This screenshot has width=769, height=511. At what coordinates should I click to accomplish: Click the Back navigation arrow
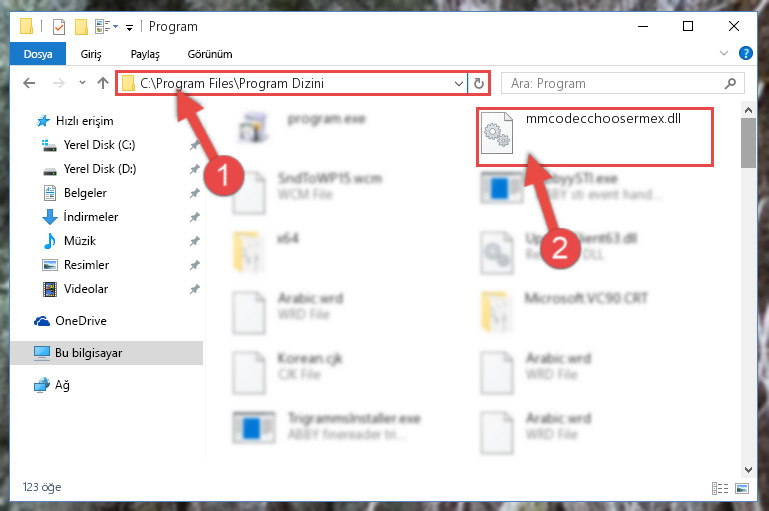point(29,83)
